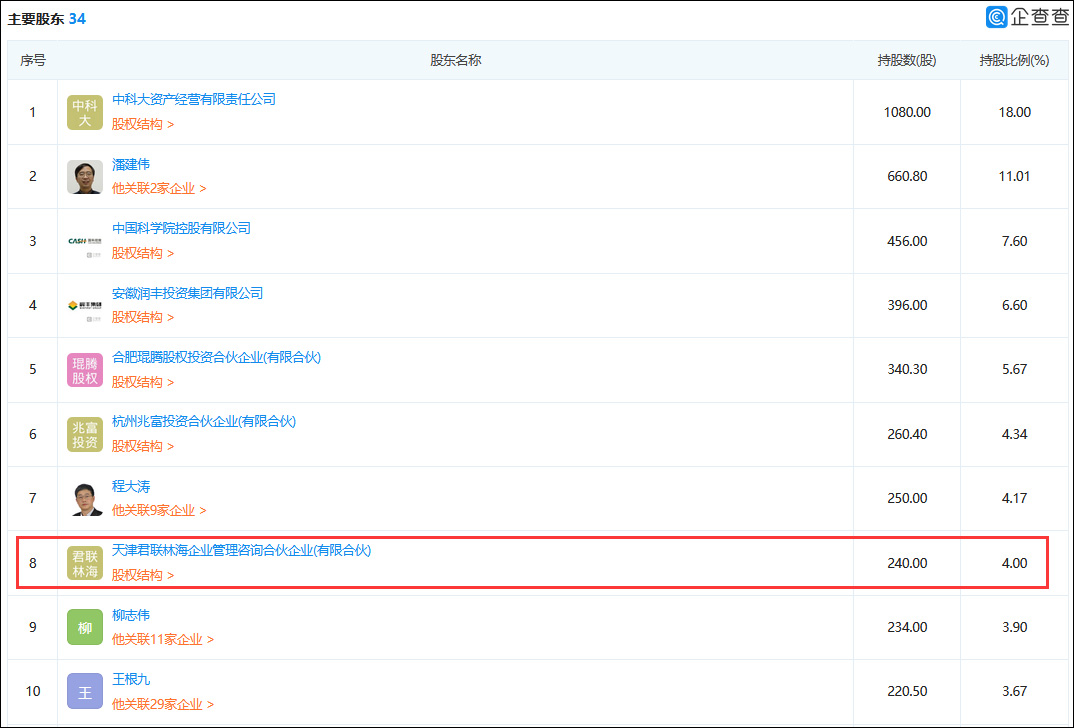This screenshot has width=1074, height=728.
Task: Select the 260.40 shares cell
Action: [907, 434]
